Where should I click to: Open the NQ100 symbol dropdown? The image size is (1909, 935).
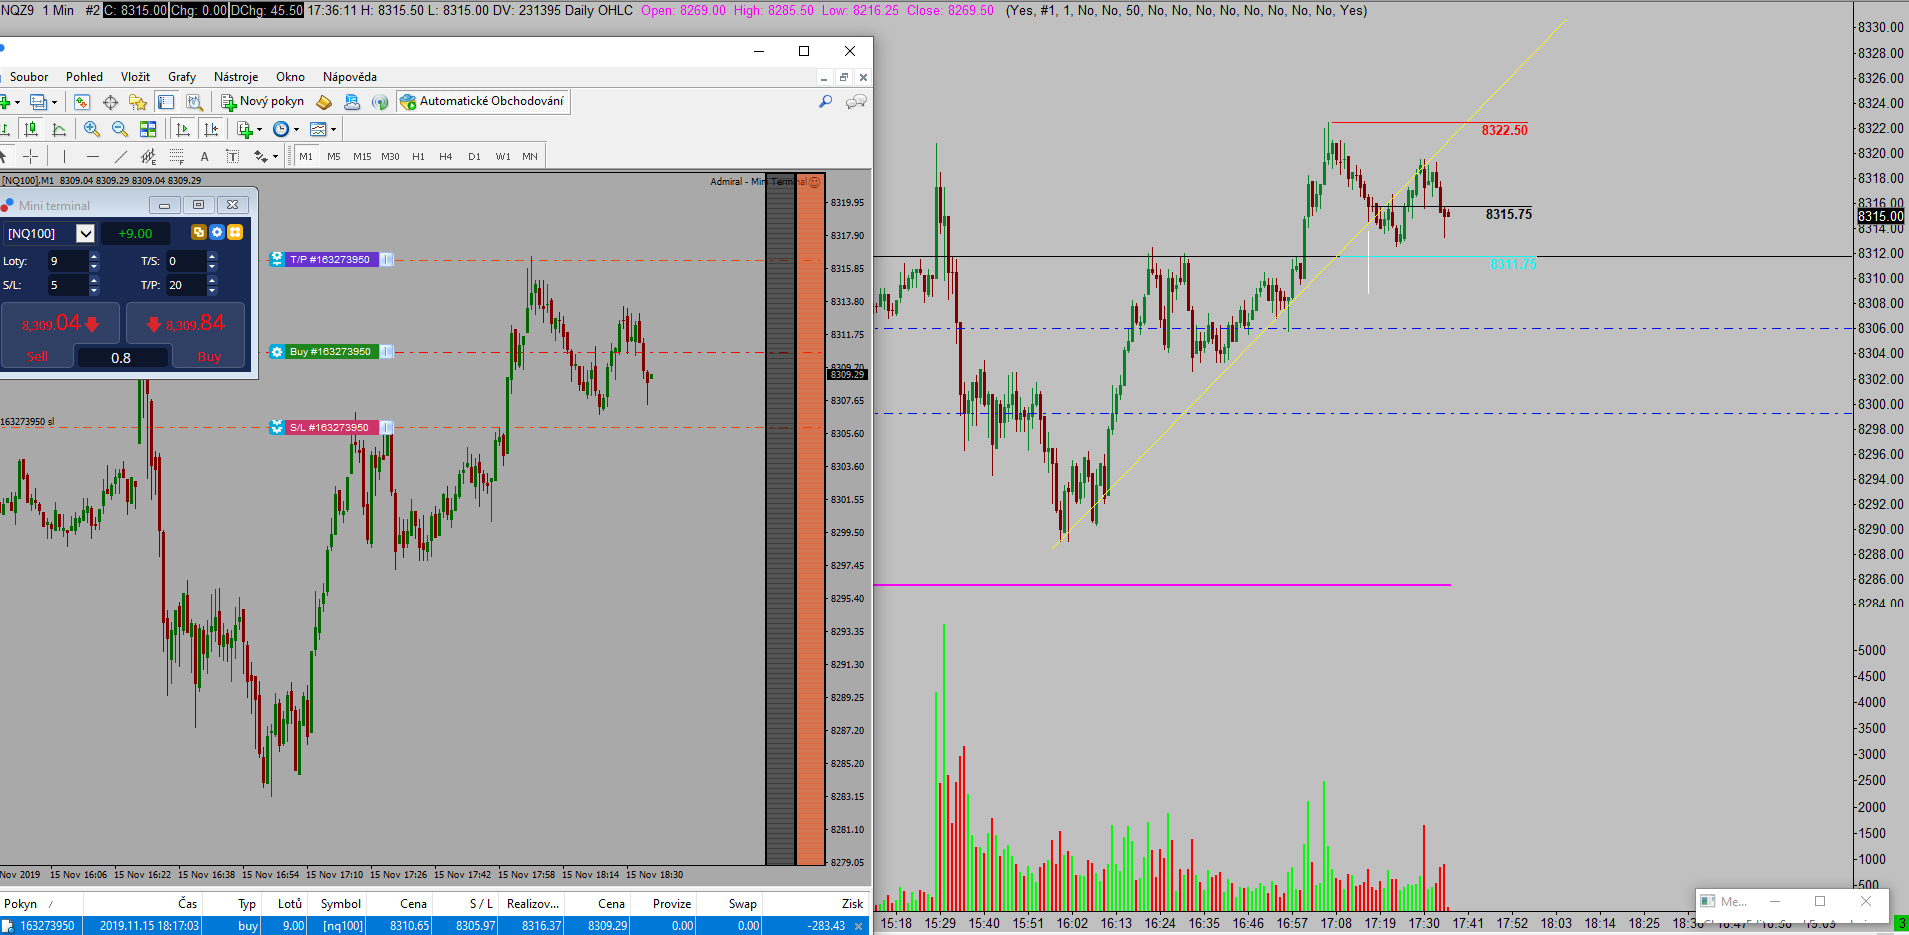pyautogui.click(x=85, y=233)
